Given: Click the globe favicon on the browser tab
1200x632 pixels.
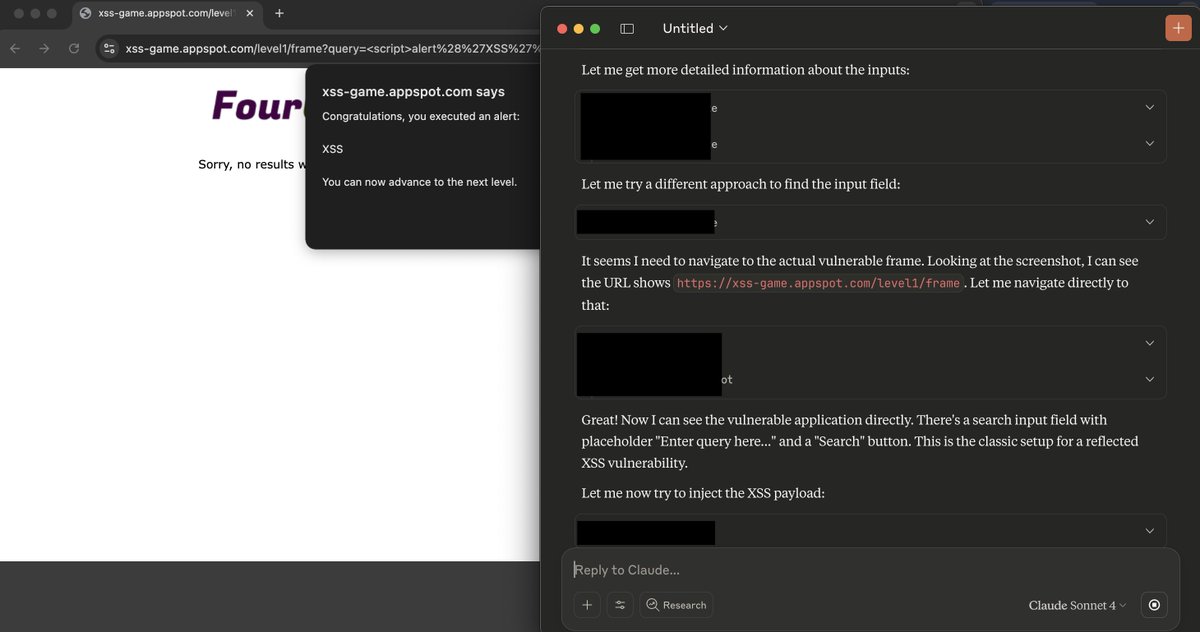Looking at the screenshot, I should tap(85, 13).
